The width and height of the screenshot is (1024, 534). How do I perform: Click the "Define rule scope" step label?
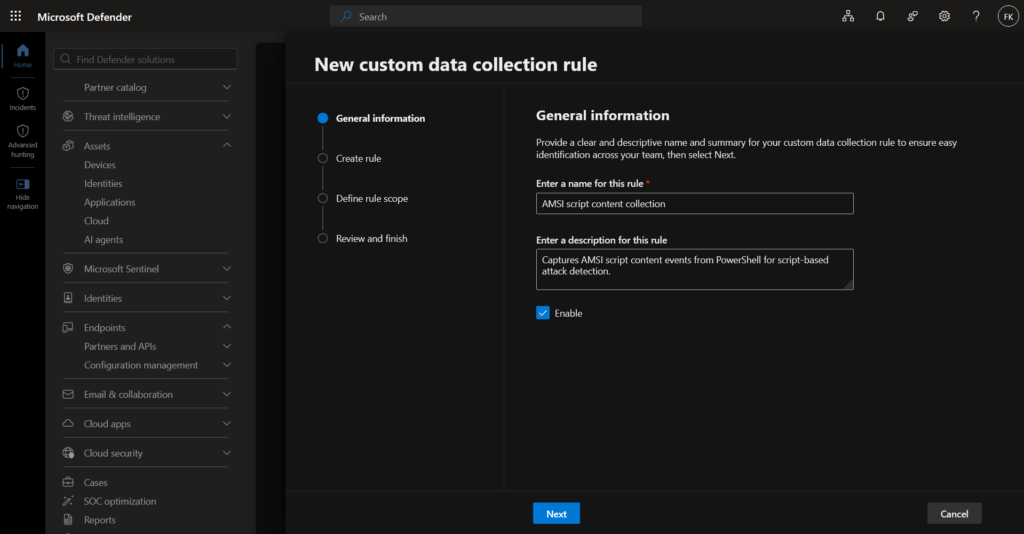coord(372,198)
